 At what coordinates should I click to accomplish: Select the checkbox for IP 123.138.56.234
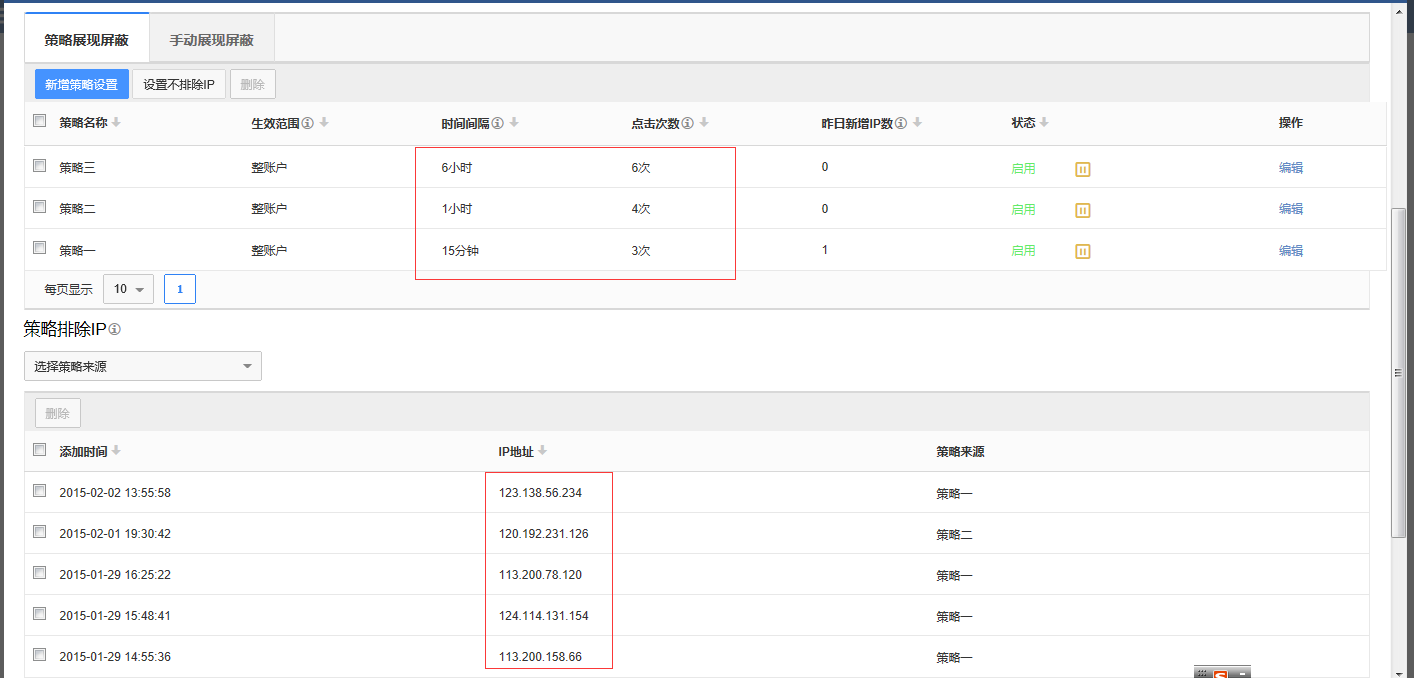pyautogui.click(x=40, y=491)
